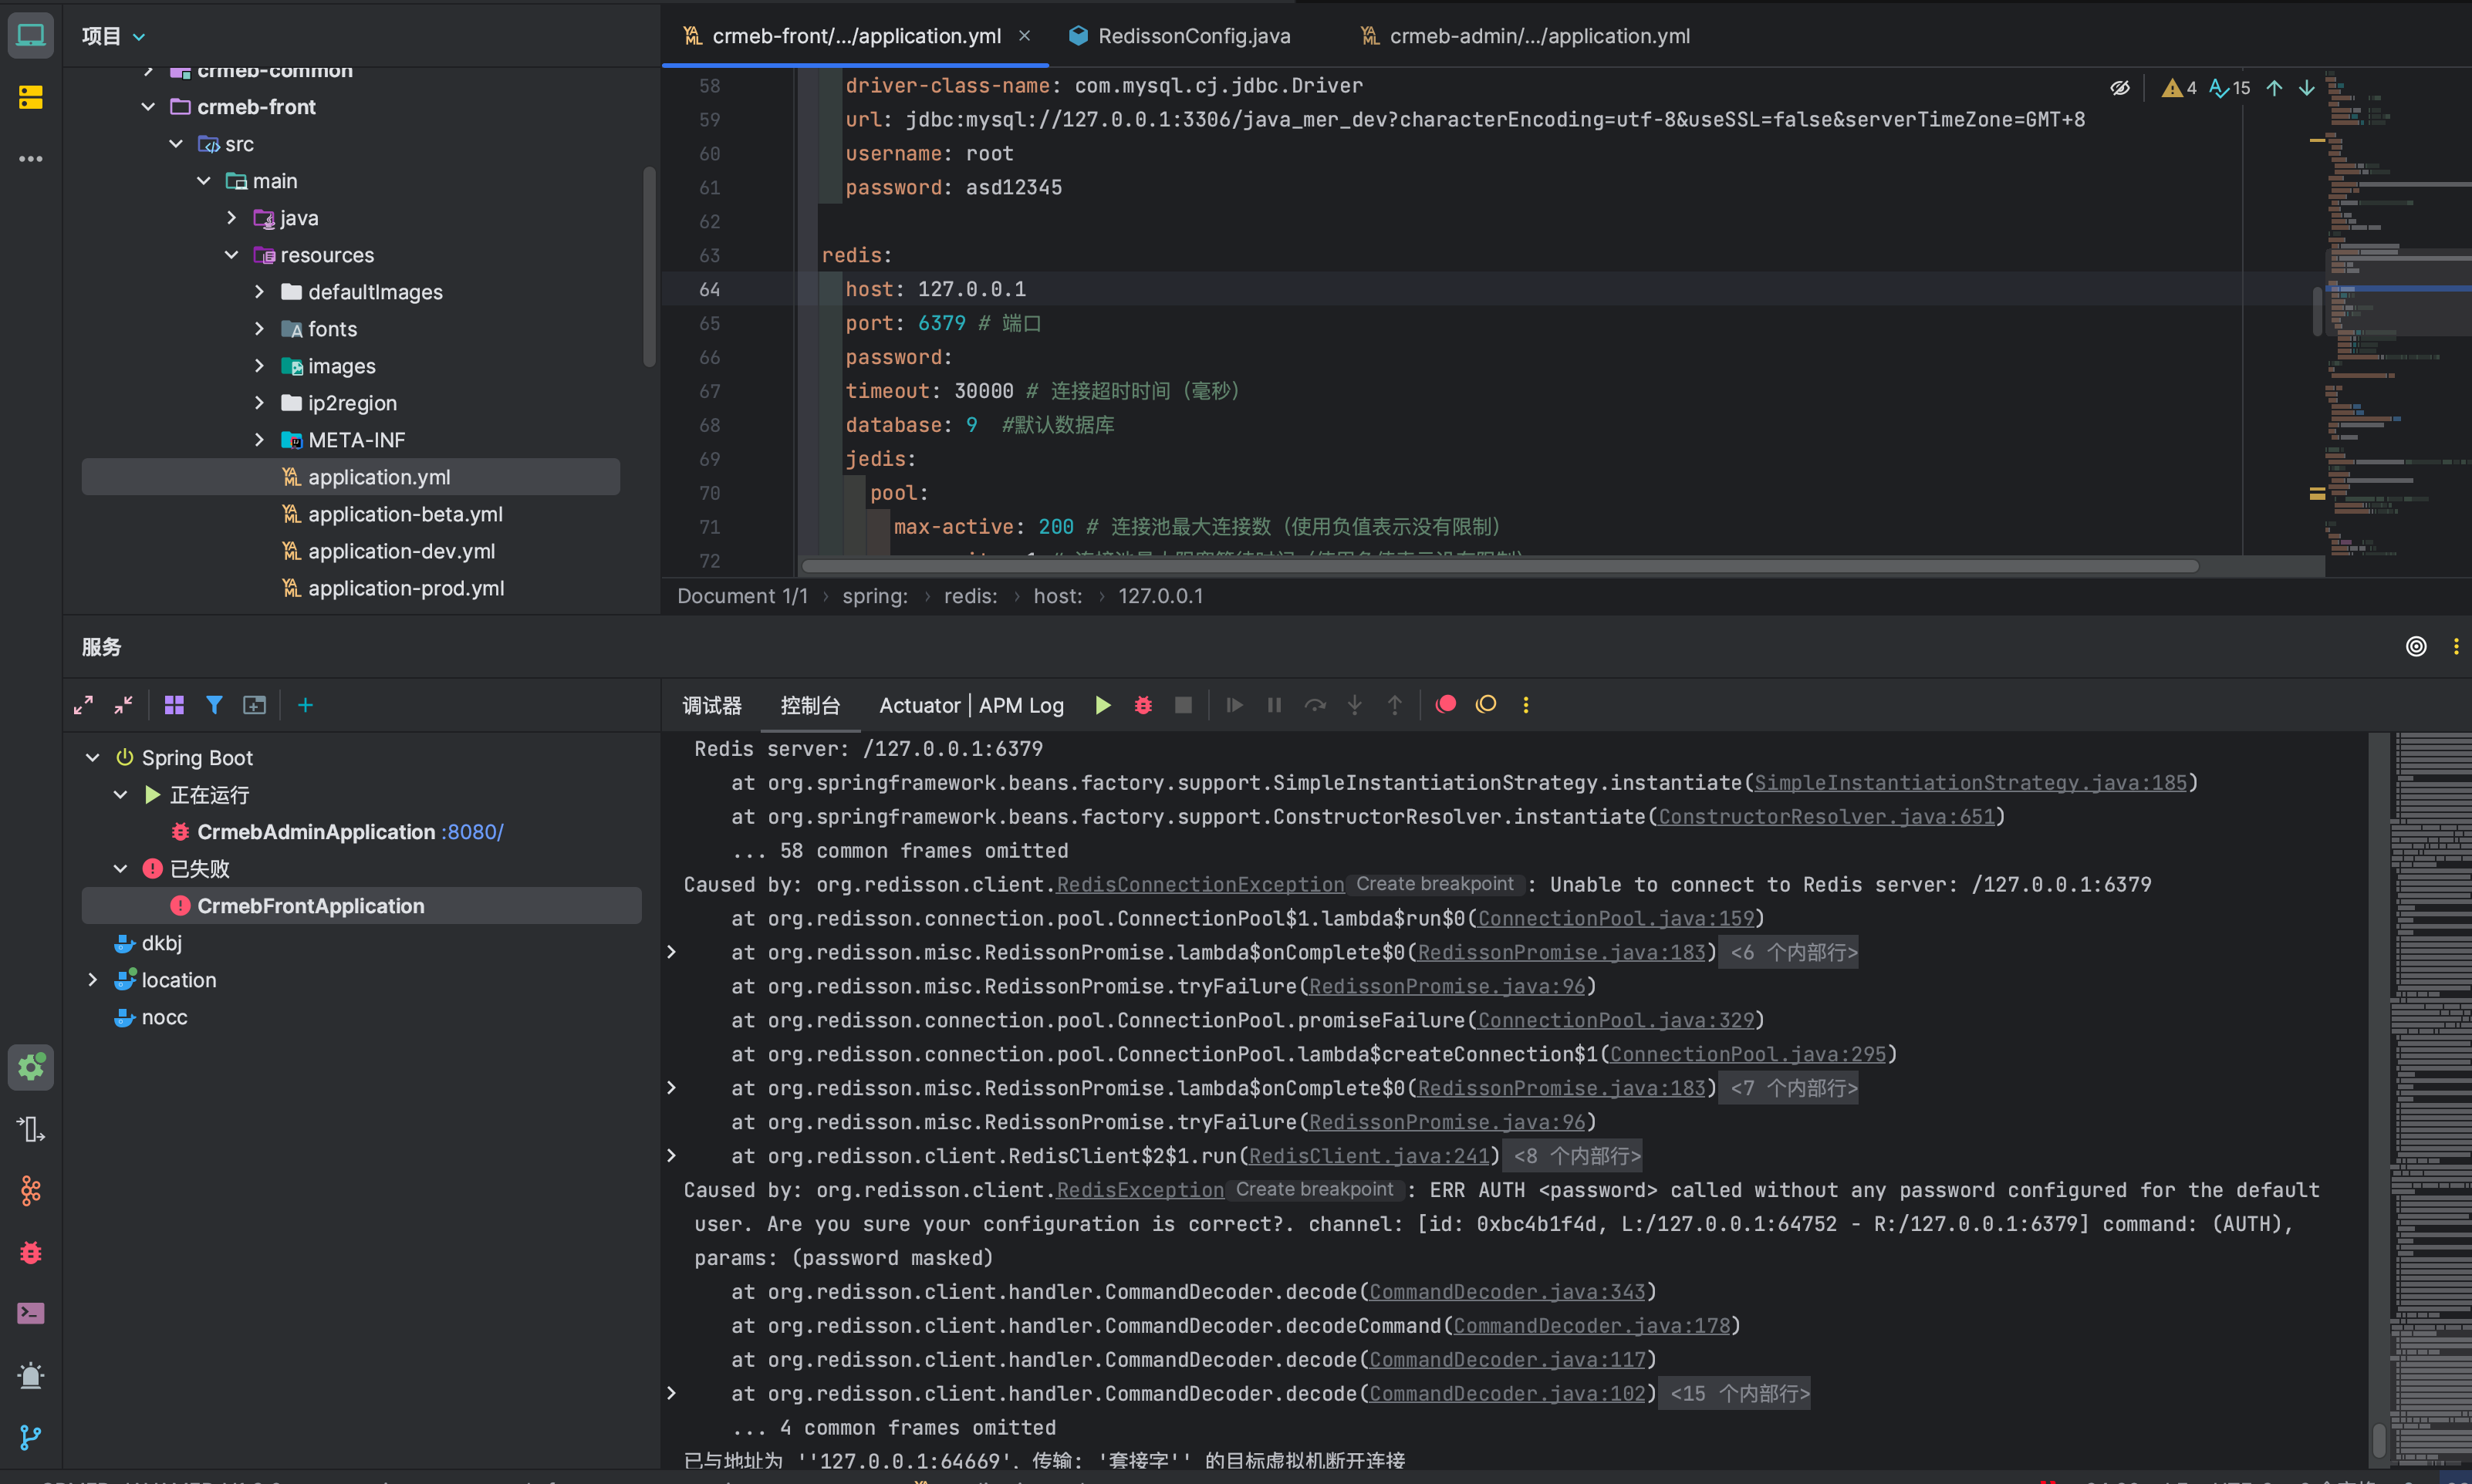
Task: Select the 控制台 tab
Action: click(x=810, y=705)
